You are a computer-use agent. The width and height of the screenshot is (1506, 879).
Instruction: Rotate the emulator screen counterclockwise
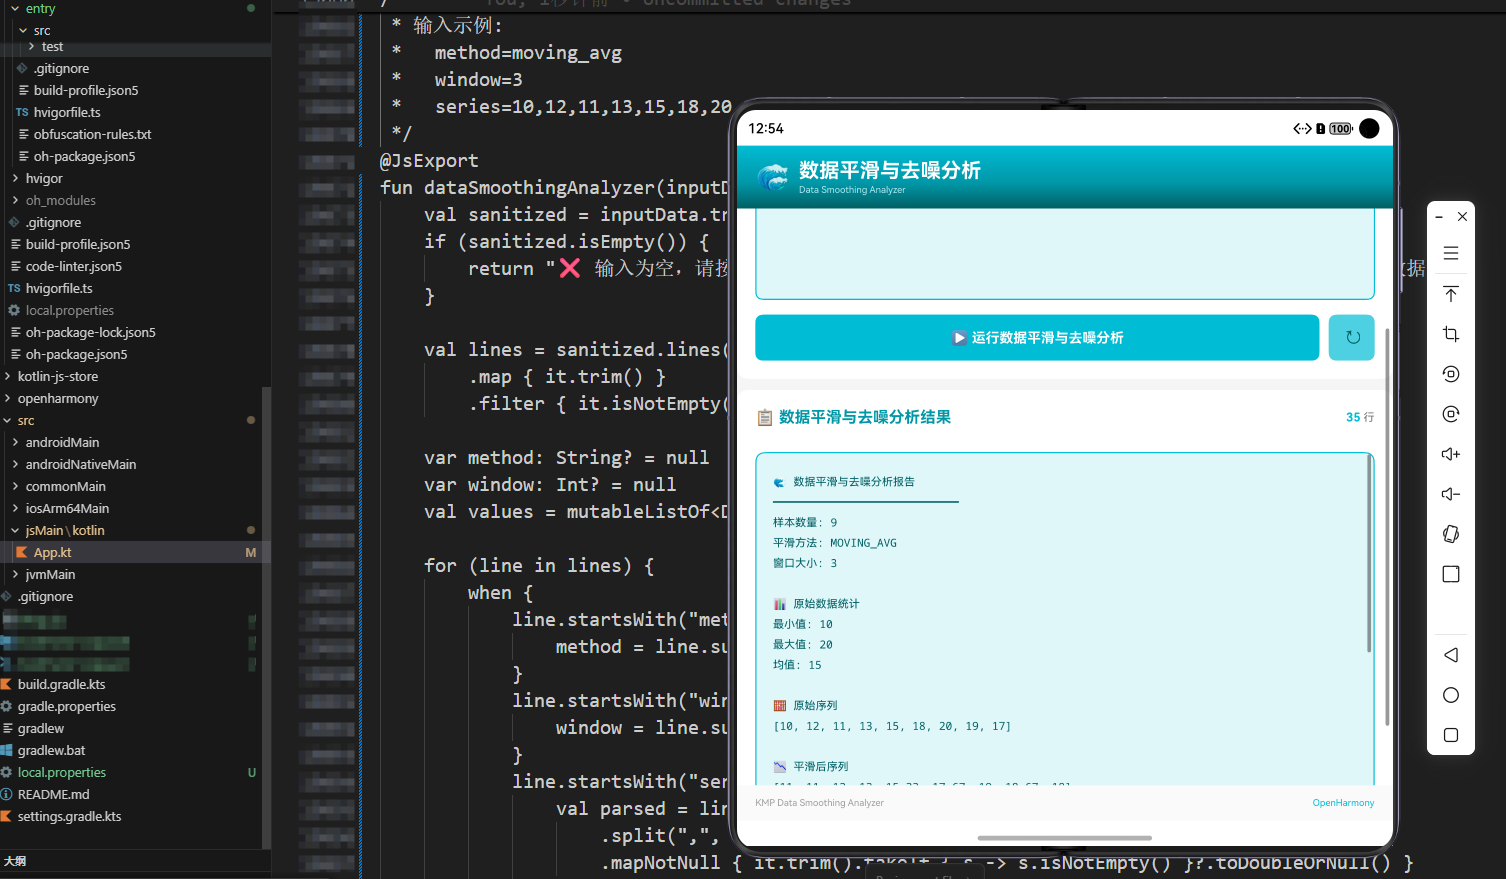pyautogui.click(x=1451, y=374)
